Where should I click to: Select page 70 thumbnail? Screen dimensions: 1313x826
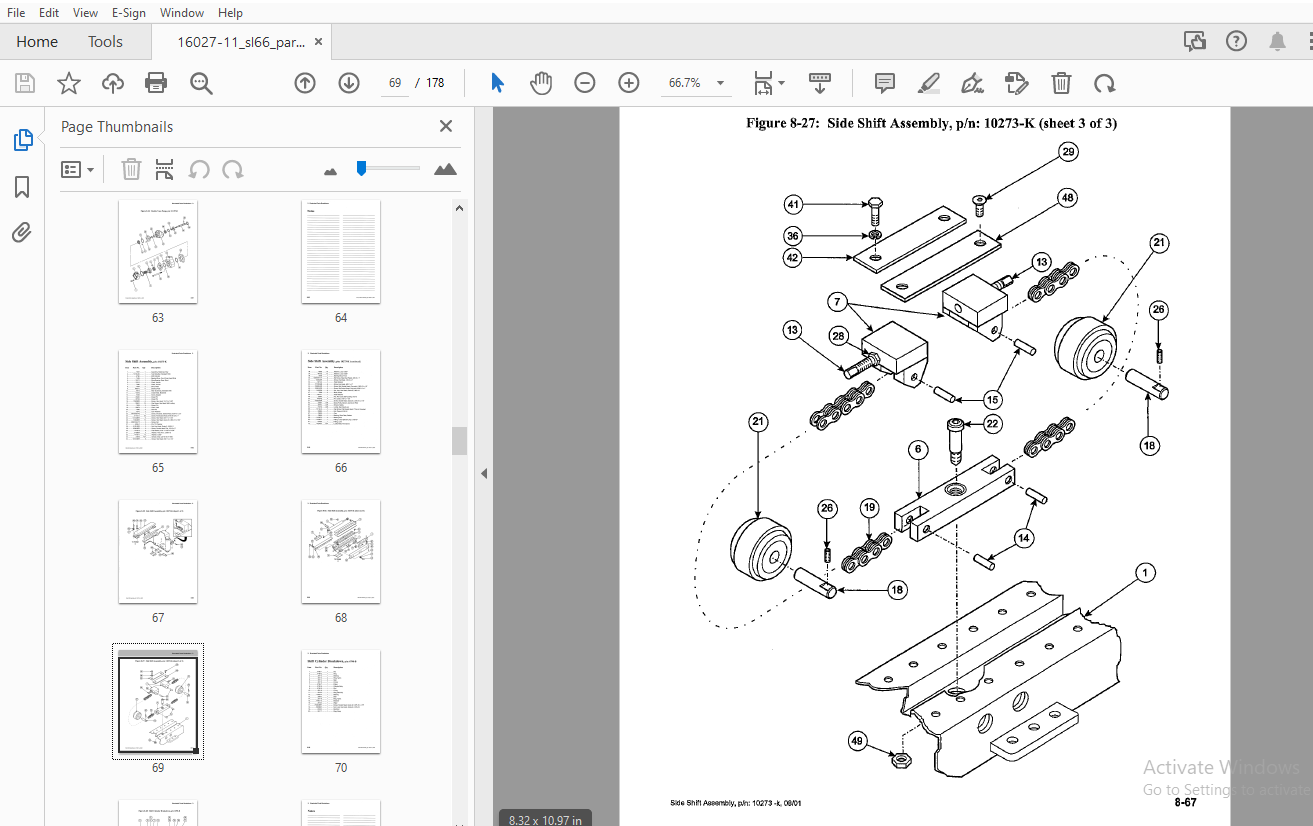[341, 702]
